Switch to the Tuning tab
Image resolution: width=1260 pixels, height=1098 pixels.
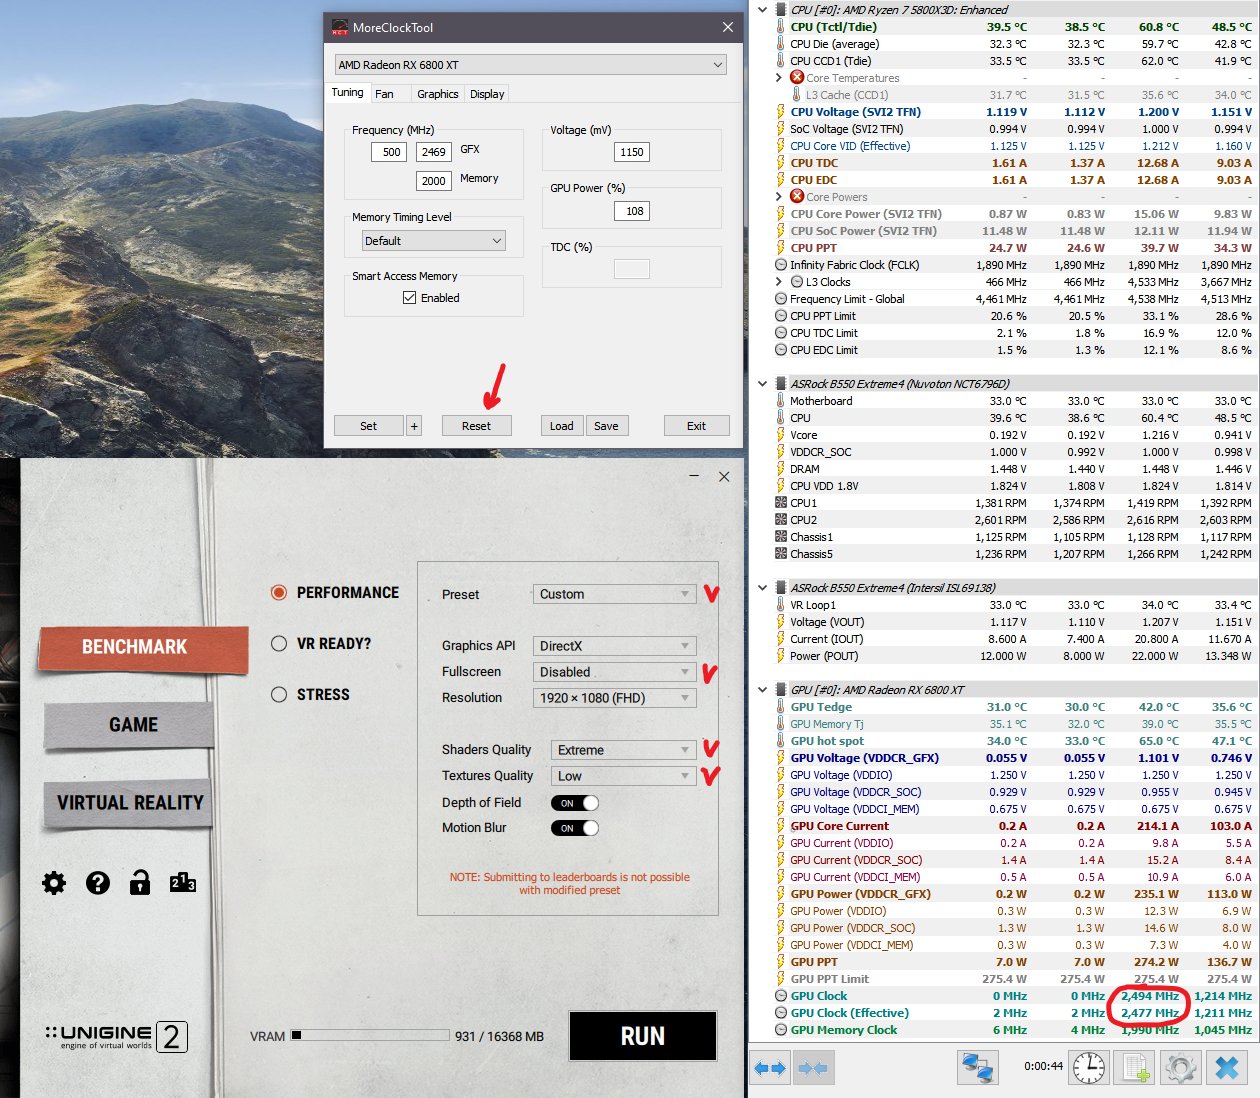coord(347,93)
